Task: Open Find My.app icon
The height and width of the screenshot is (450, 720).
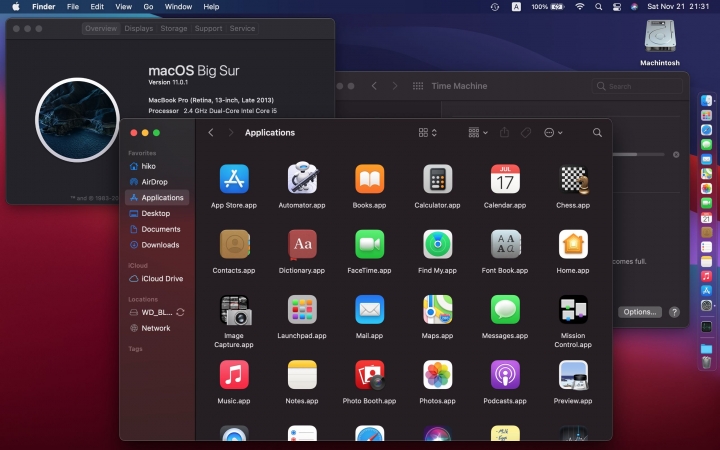Action: [x=437, y=244]
